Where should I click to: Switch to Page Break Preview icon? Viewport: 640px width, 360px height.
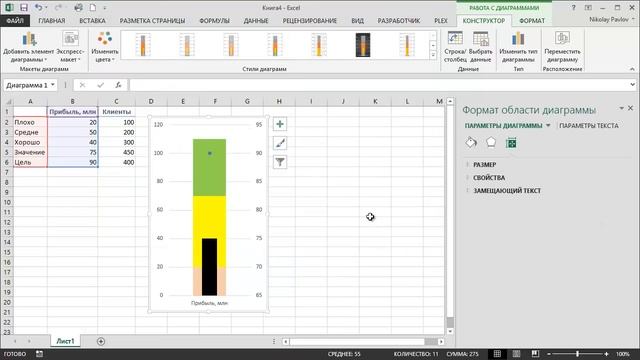coord(535,354)
